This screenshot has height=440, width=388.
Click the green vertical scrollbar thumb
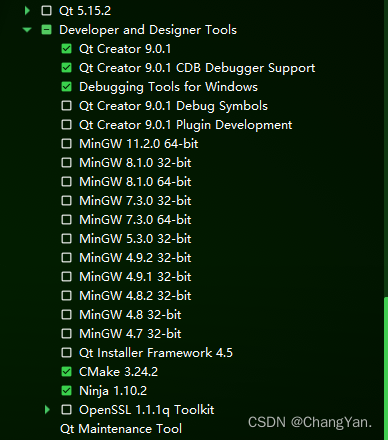[x=386, y=368]
